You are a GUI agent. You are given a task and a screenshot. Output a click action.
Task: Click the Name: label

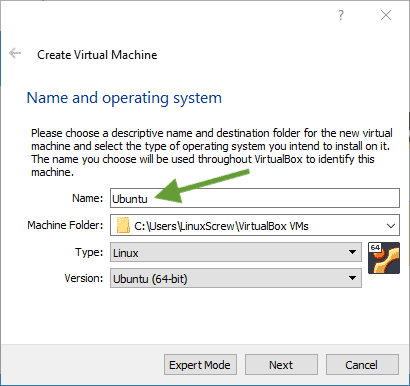coord(88,198)
